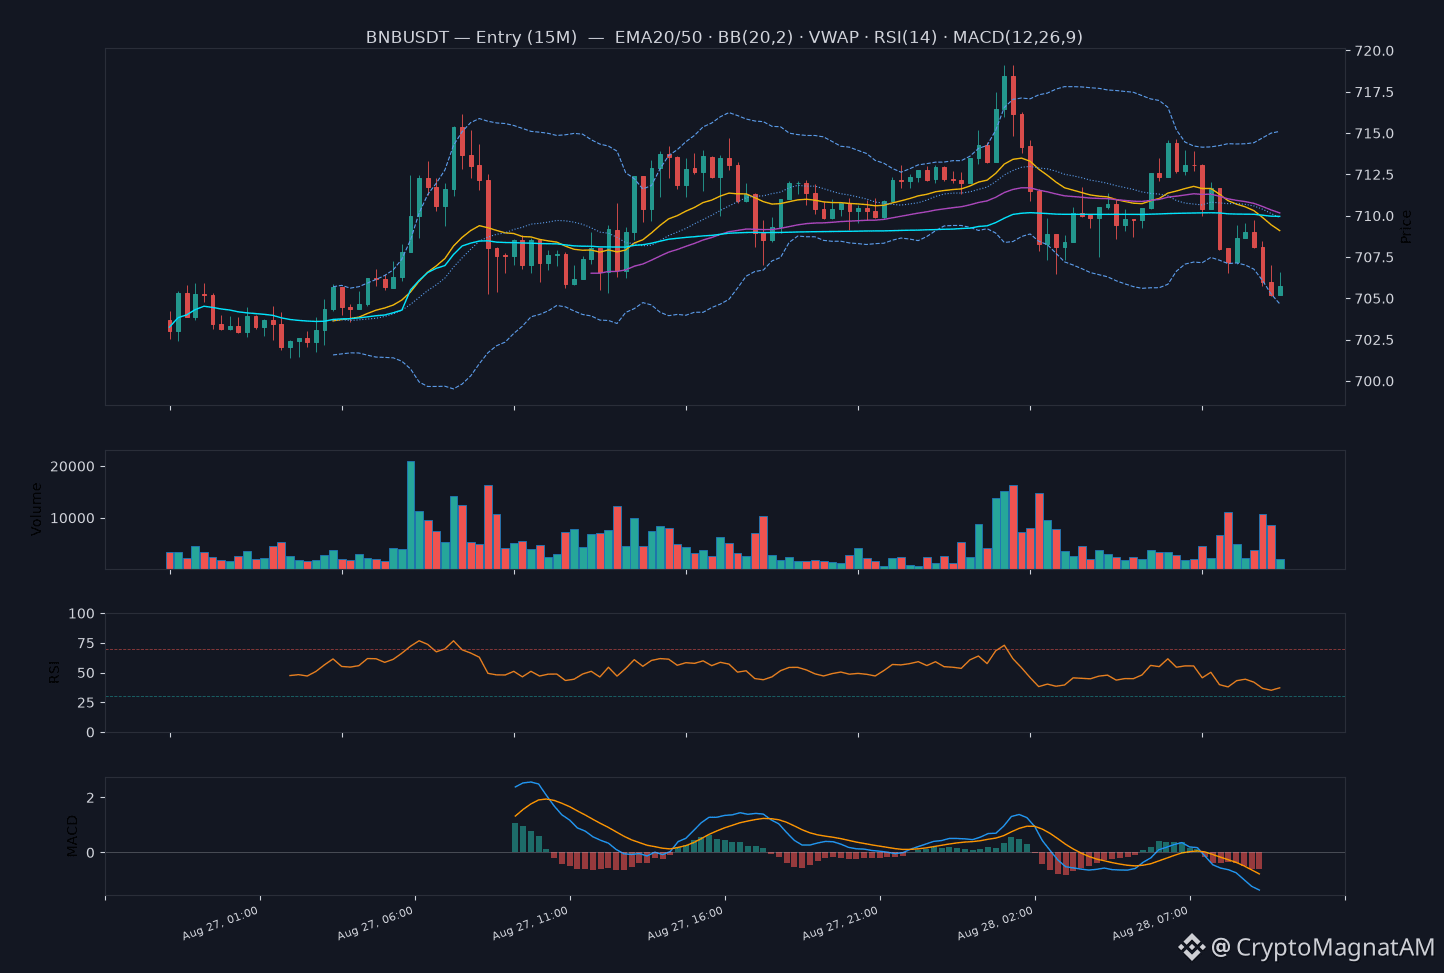Click the RSI 100 tick label

coord(82,613)
